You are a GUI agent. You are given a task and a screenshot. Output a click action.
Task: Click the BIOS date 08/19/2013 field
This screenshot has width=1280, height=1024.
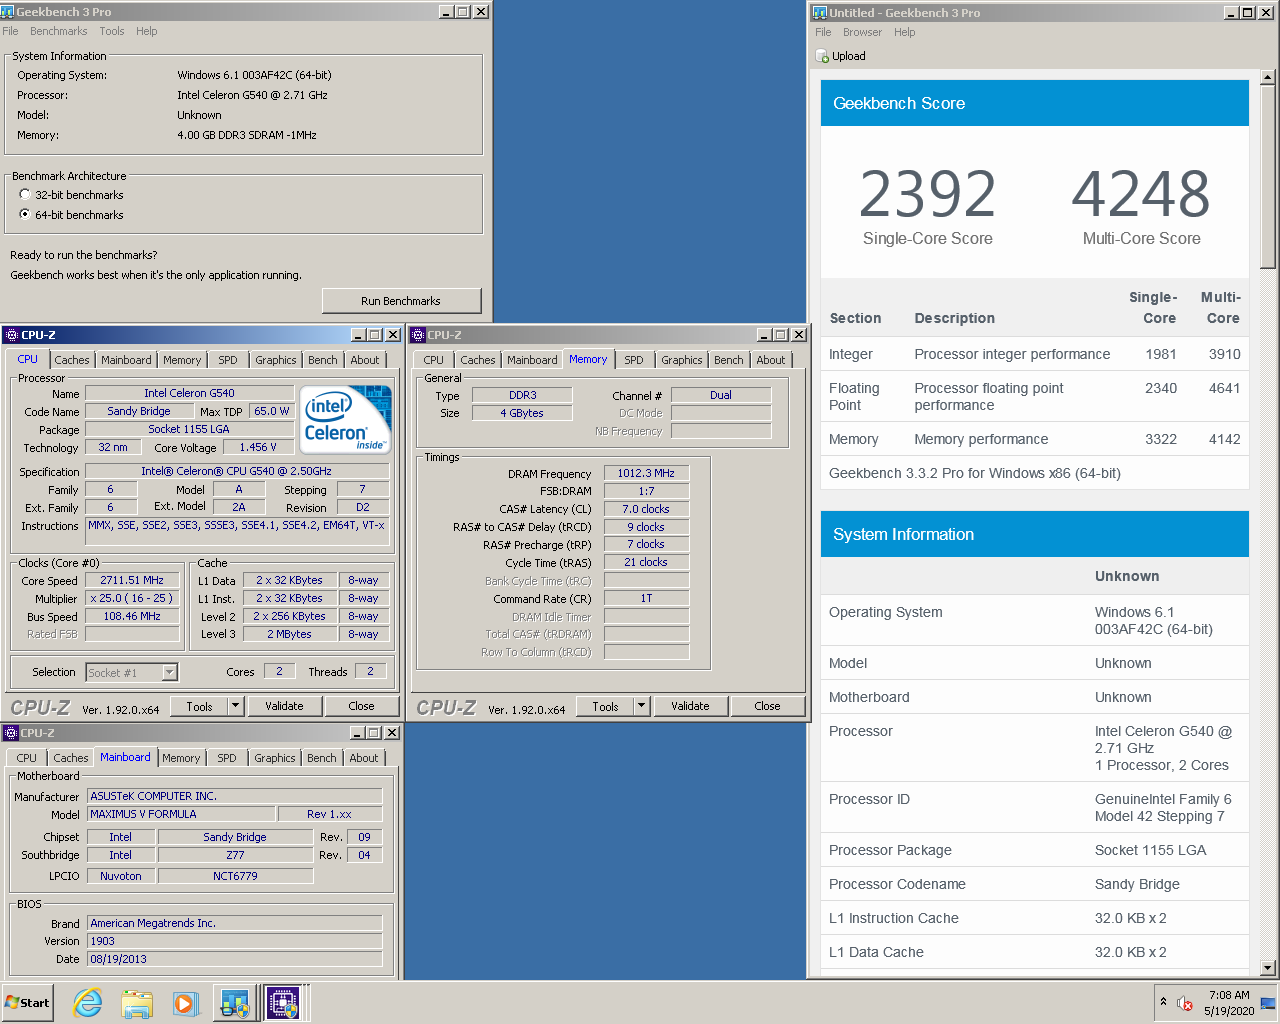[235, 959]
